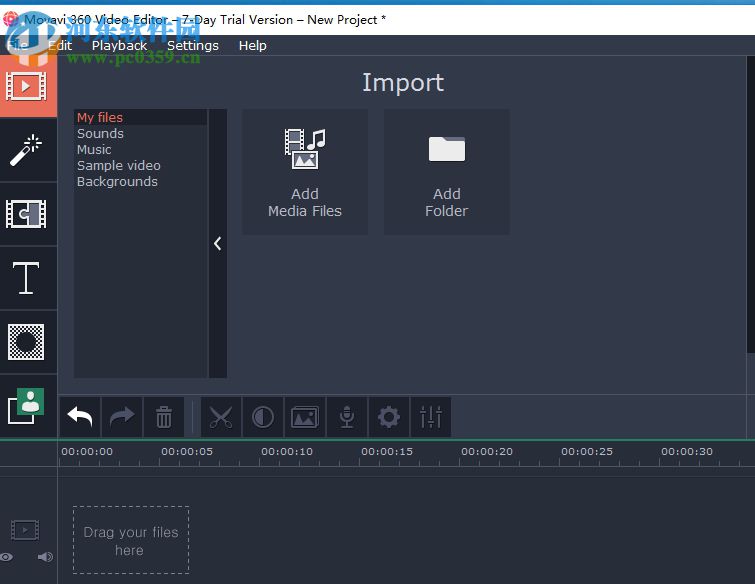Select Music category
Image resolution: width=755 pixels, height=584 pixels.
coord(141,149)
